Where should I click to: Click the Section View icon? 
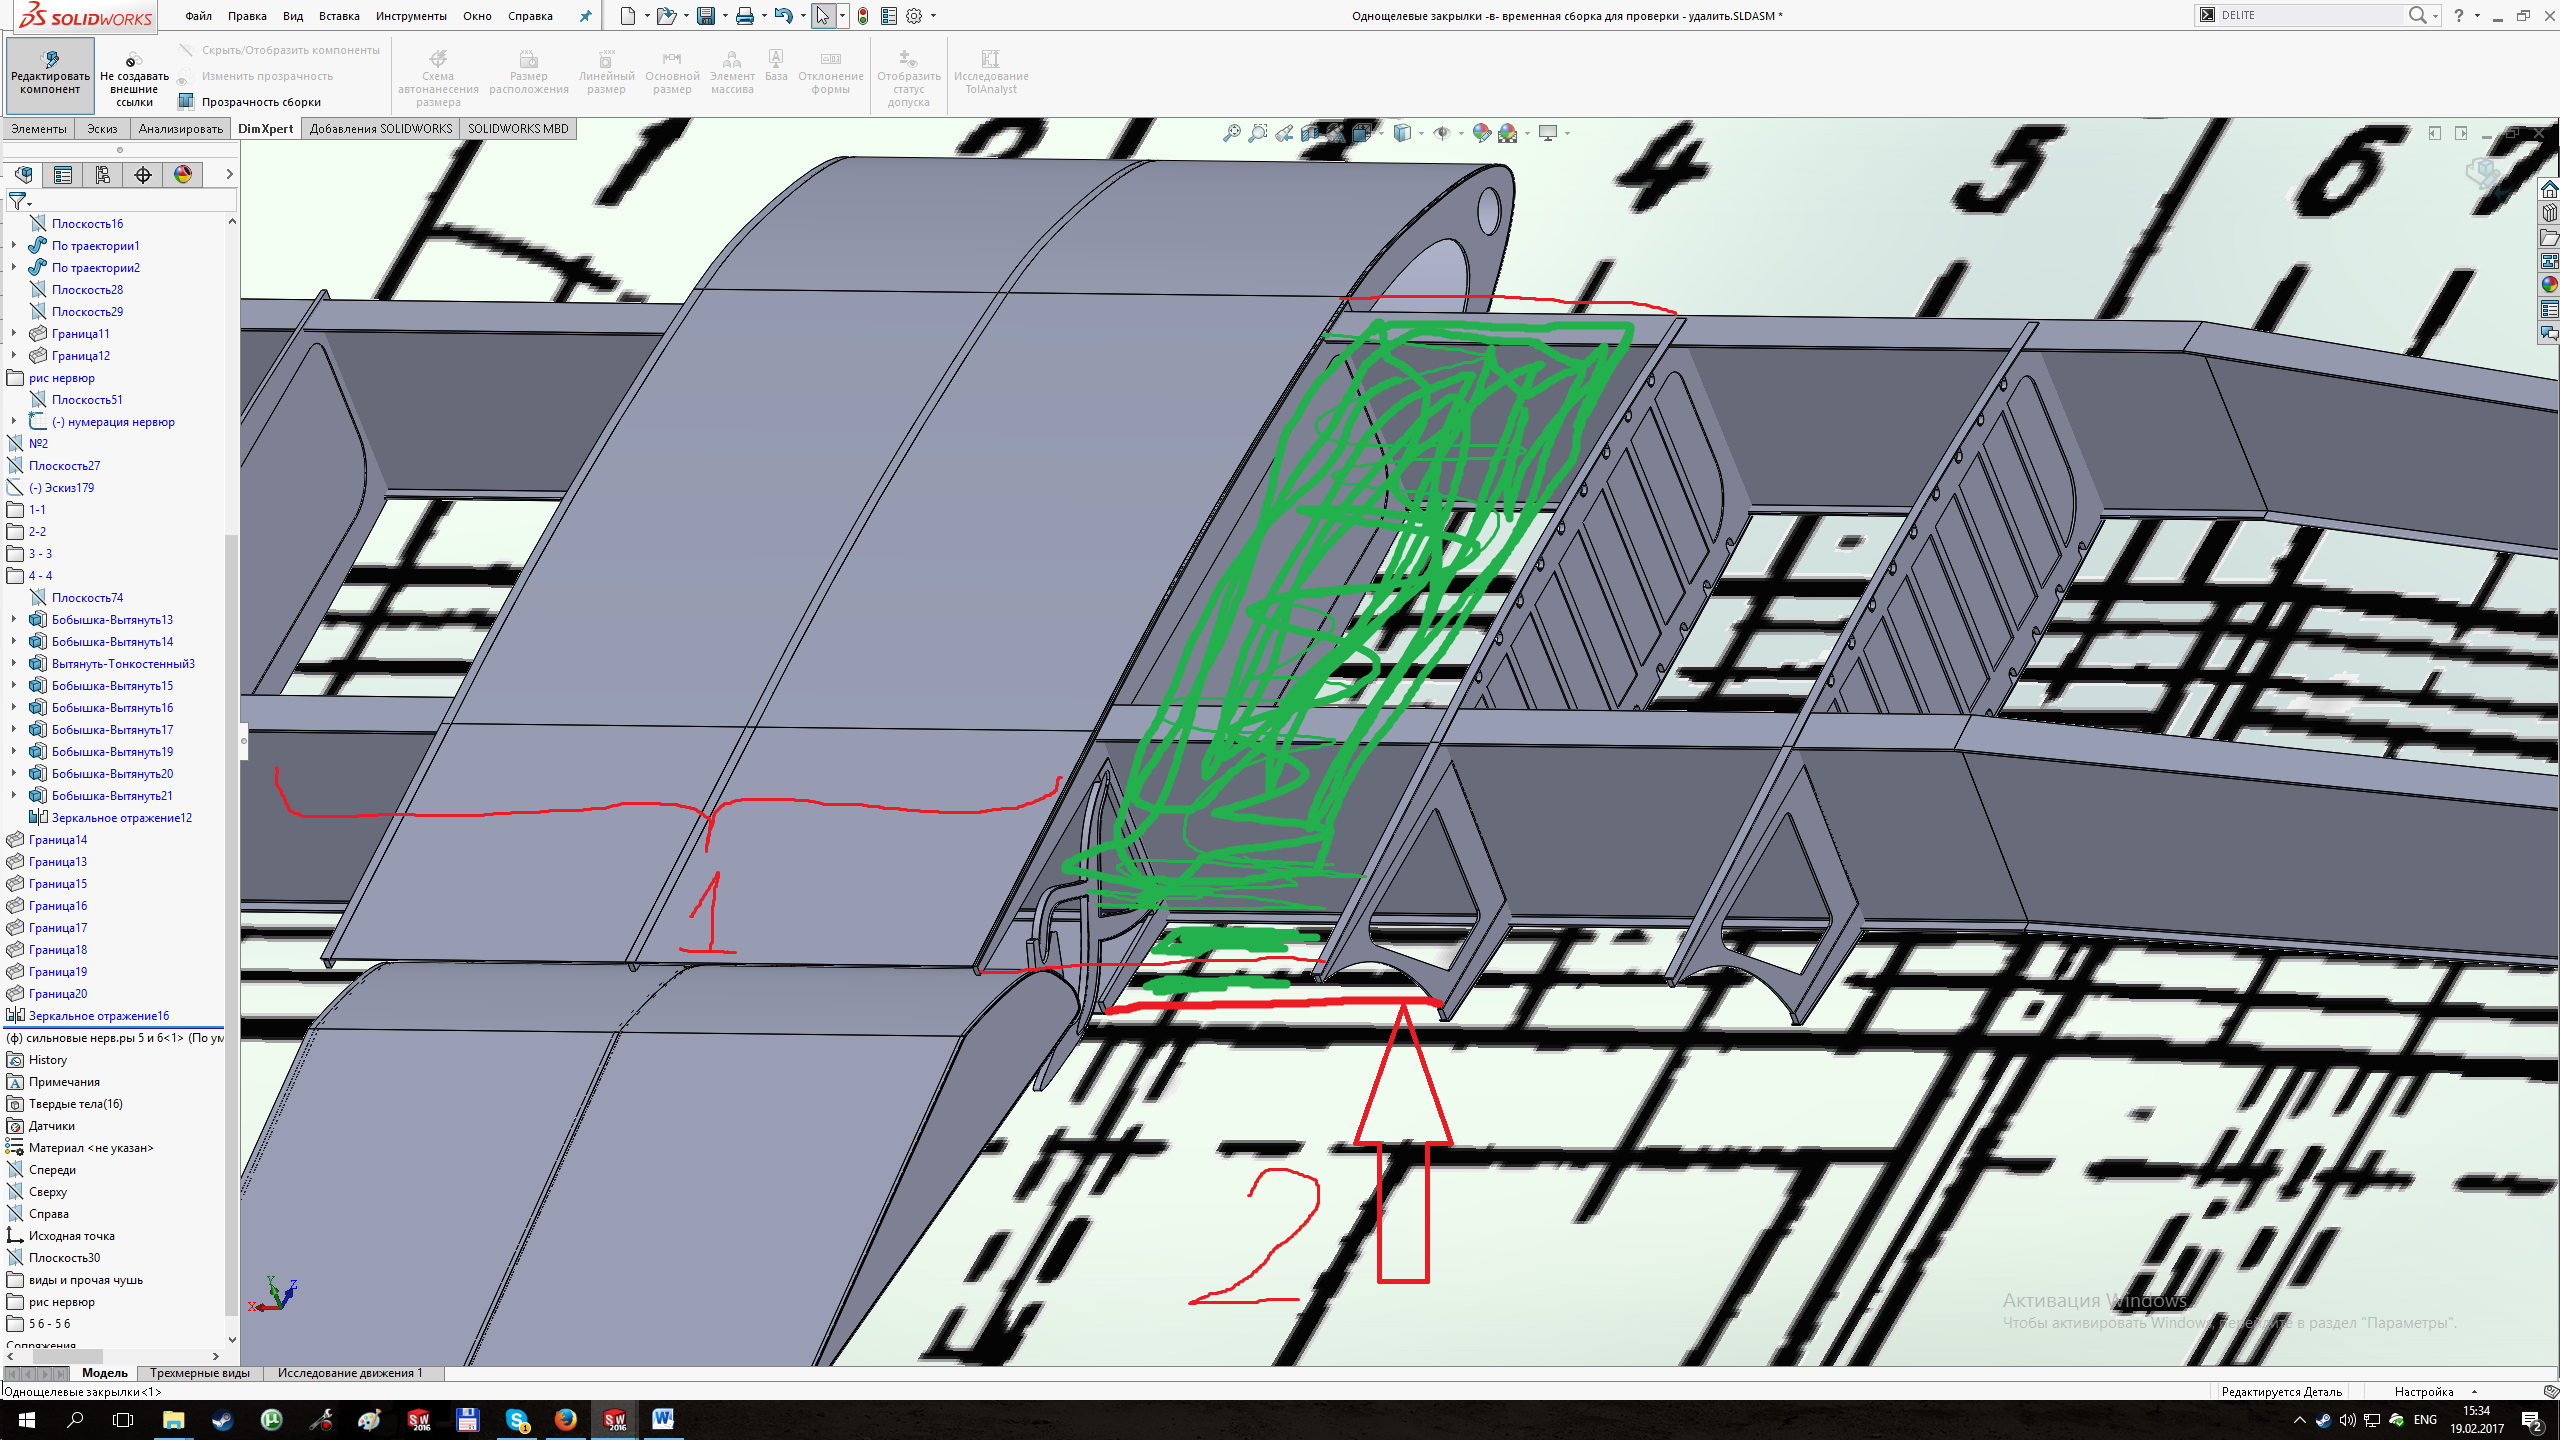tap(1310, 133)
